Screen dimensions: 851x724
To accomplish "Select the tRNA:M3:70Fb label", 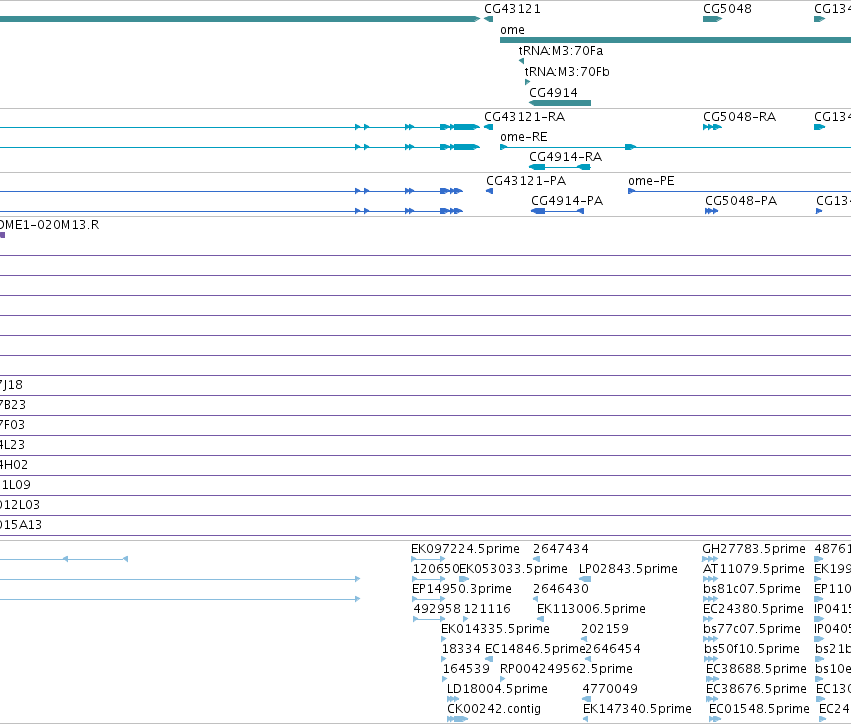I will click(567, 72).
